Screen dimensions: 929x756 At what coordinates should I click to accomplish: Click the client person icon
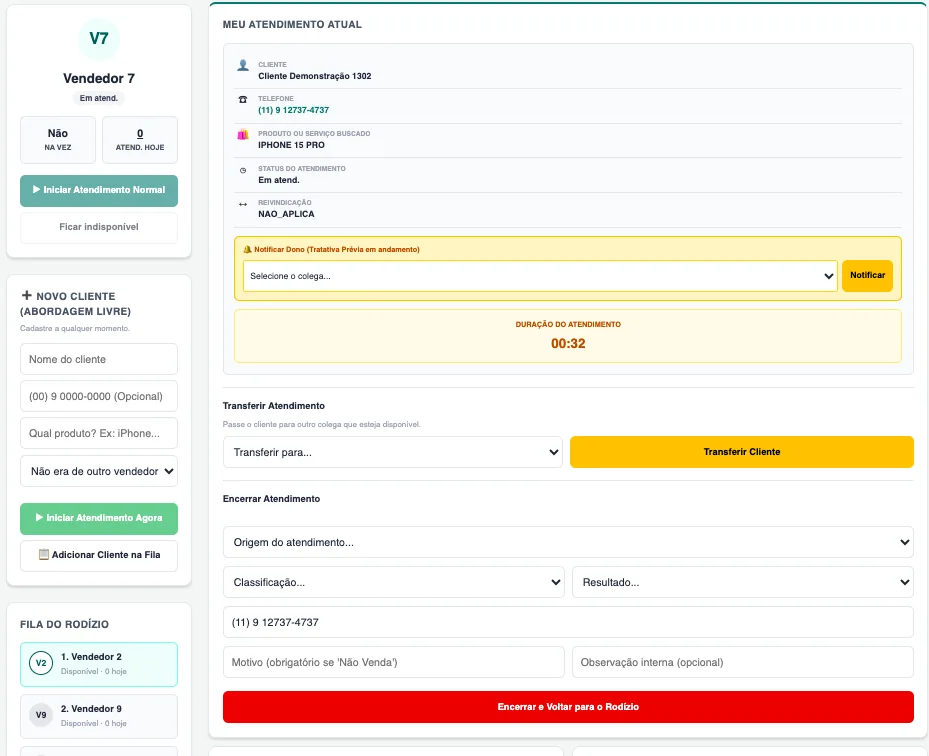(x=243, y=65)
